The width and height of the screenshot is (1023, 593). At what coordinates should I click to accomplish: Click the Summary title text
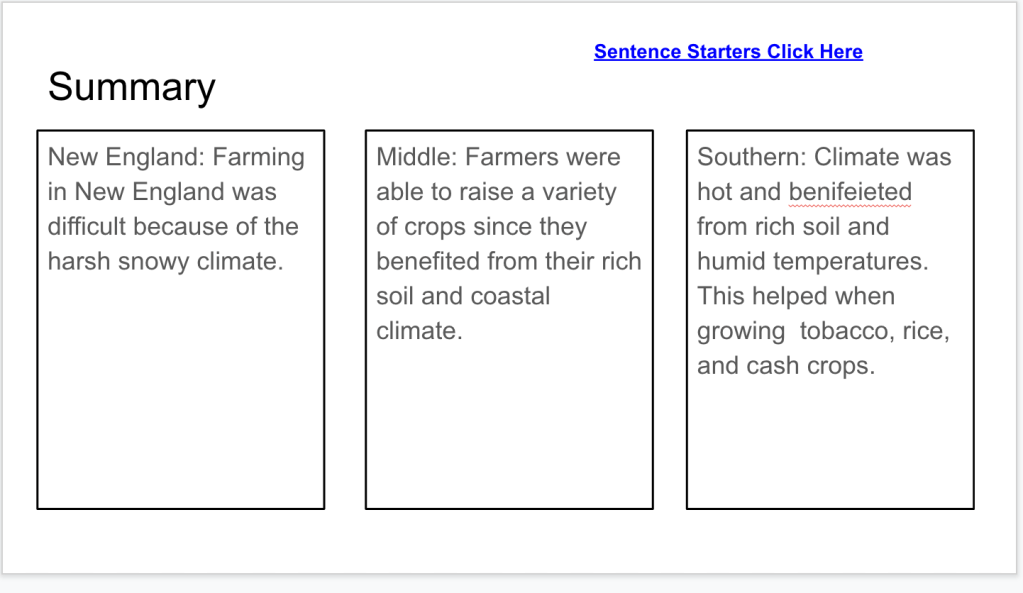[x=131, y=87]
